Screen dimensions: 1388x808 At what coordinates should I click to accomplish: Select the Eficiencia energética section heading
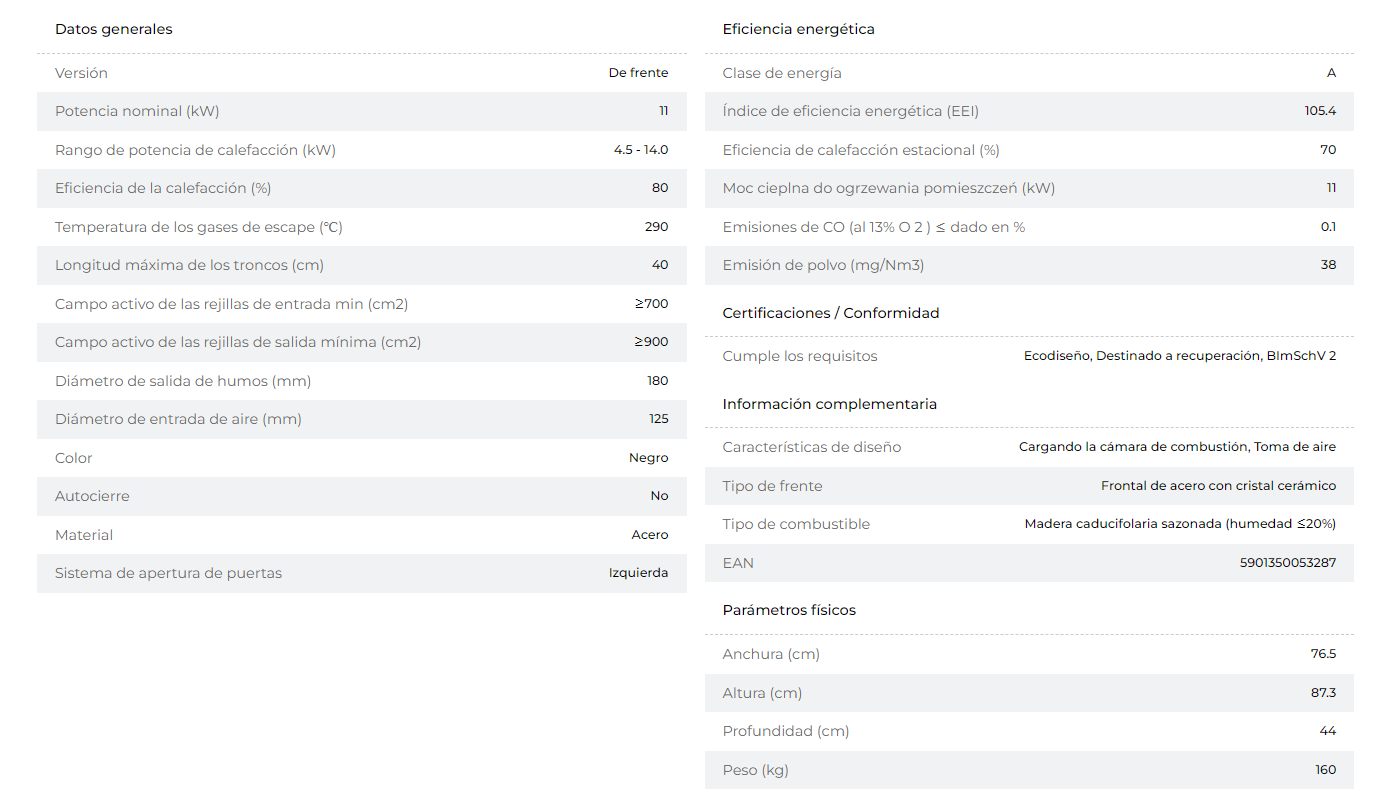[798, 29]
